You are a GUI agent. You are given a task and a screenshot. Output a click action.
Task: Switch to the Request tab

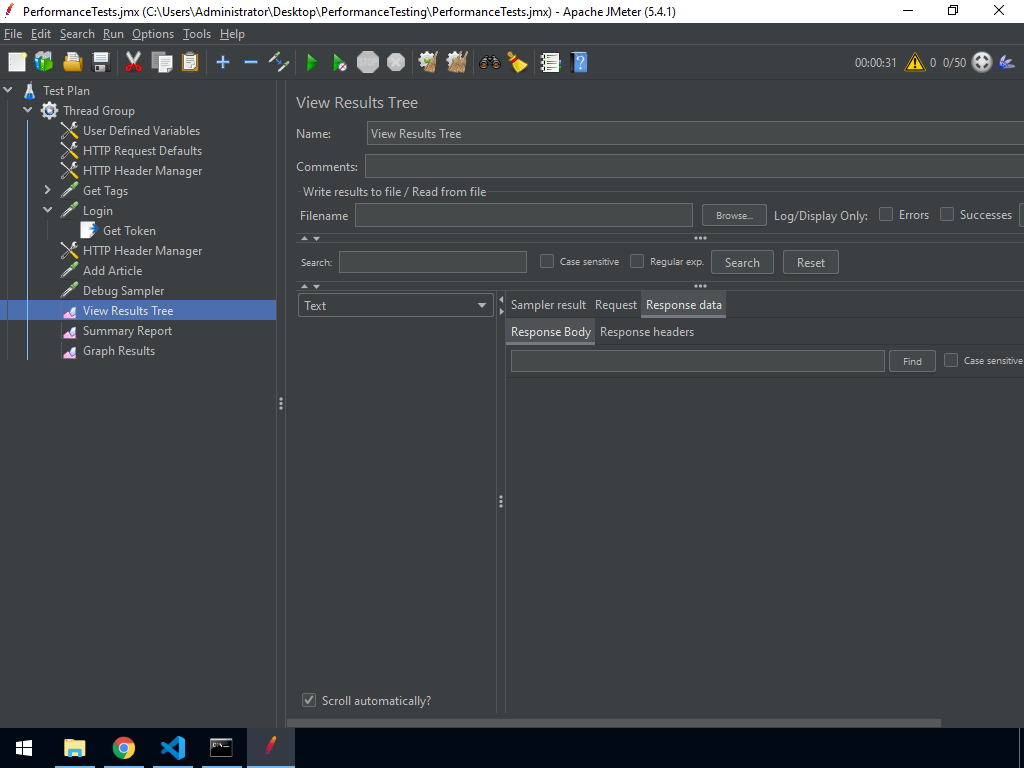point(615,305)
